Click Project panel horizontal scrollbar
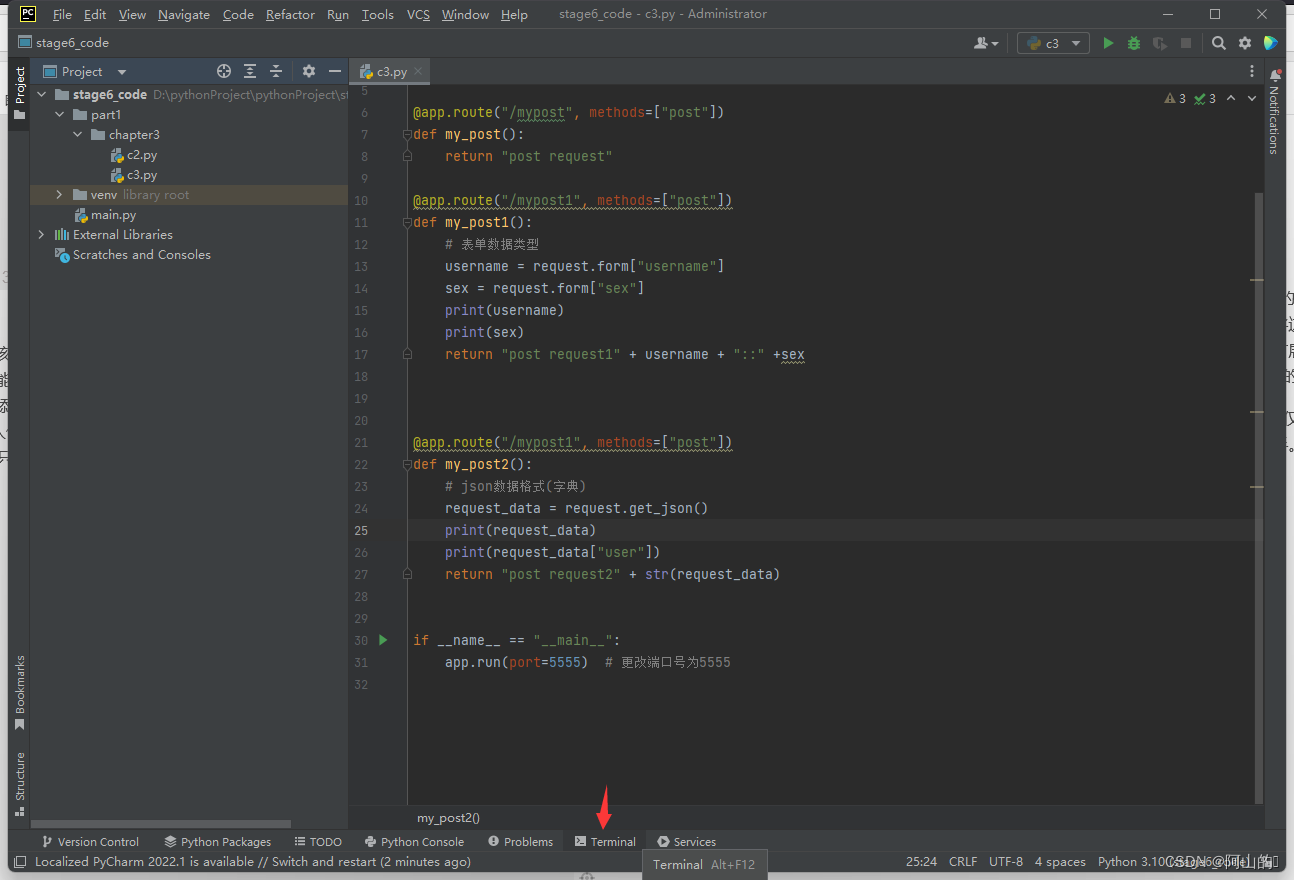The image size is (1294, 880). click(x=160, y=824)
